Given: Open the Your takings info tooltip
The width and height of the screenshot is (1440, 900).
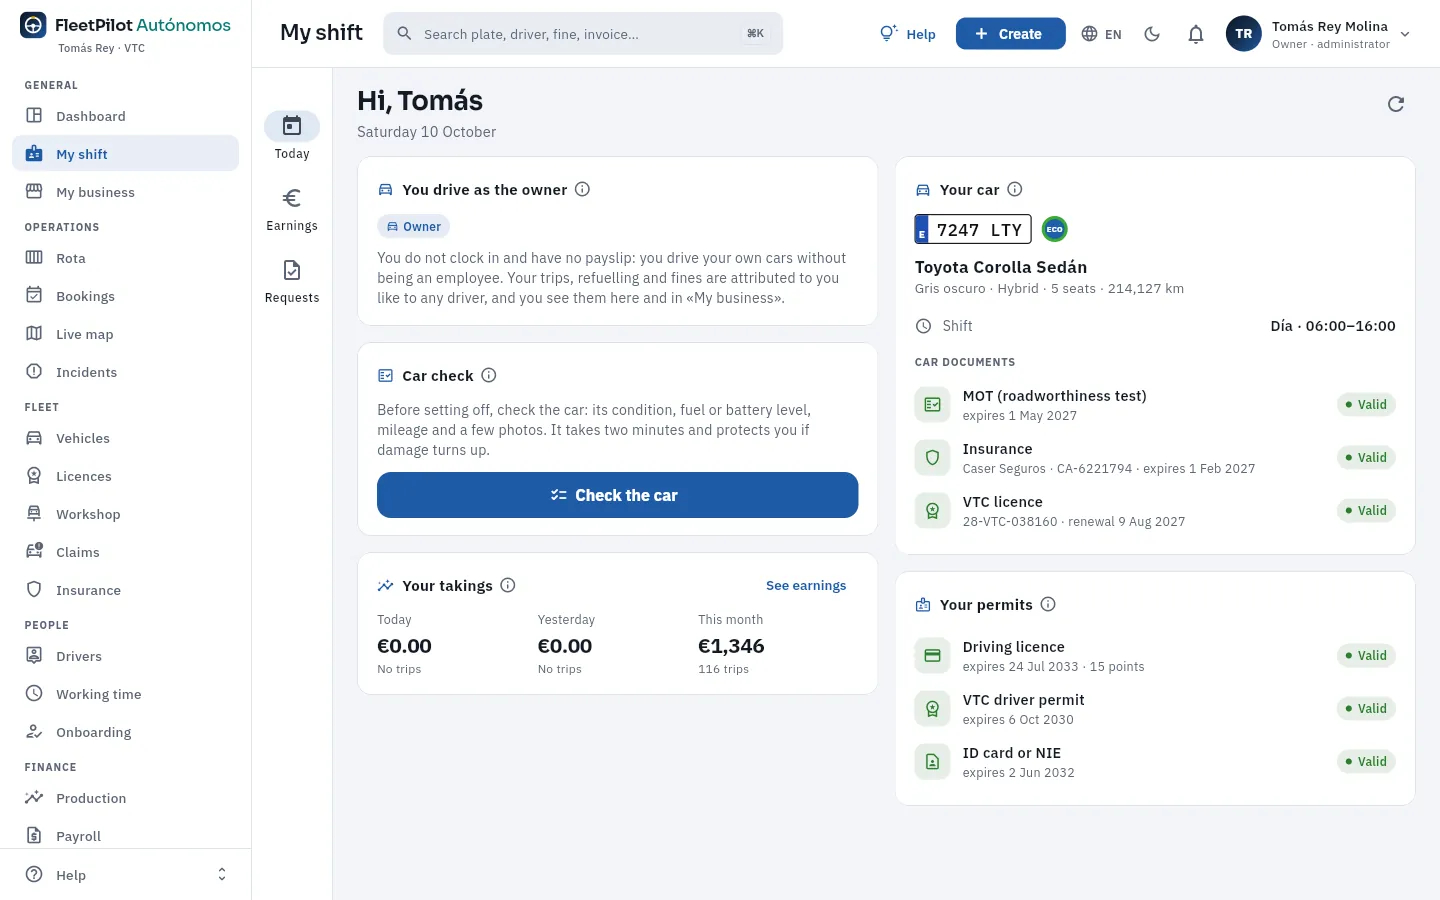Looking at the screenshot, I should pos(508,585).
